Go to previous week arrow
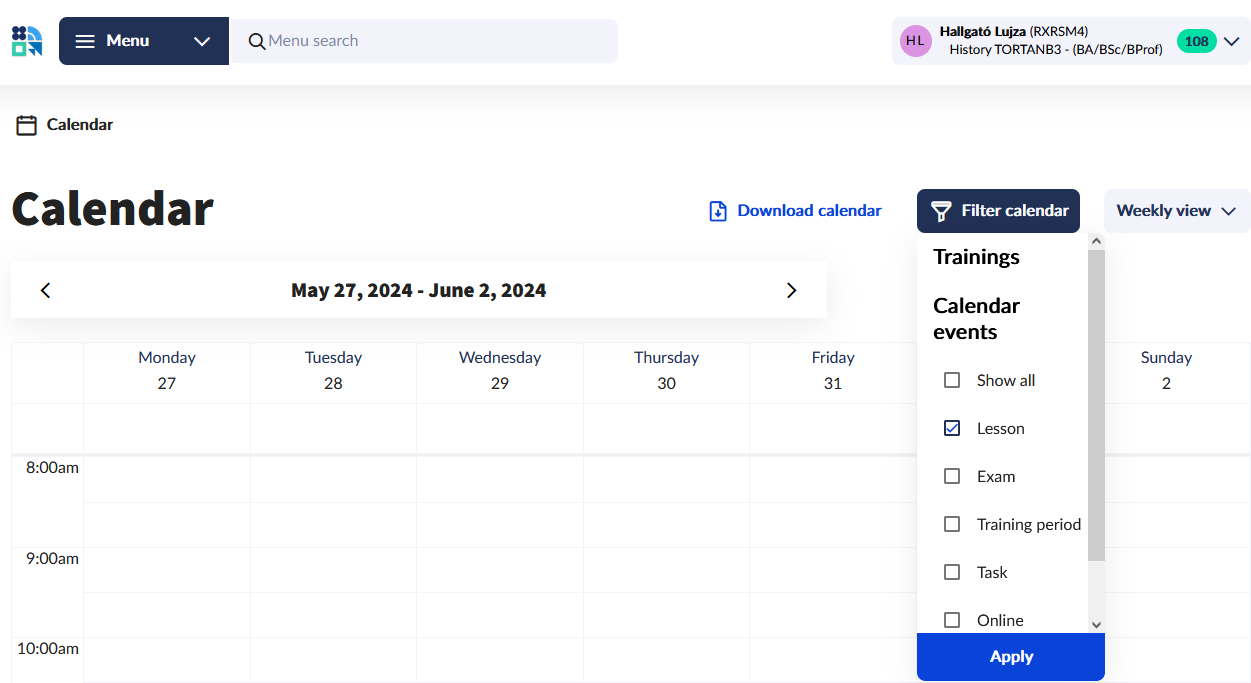This screenshot has width=1251, height=683. point(45,290)
